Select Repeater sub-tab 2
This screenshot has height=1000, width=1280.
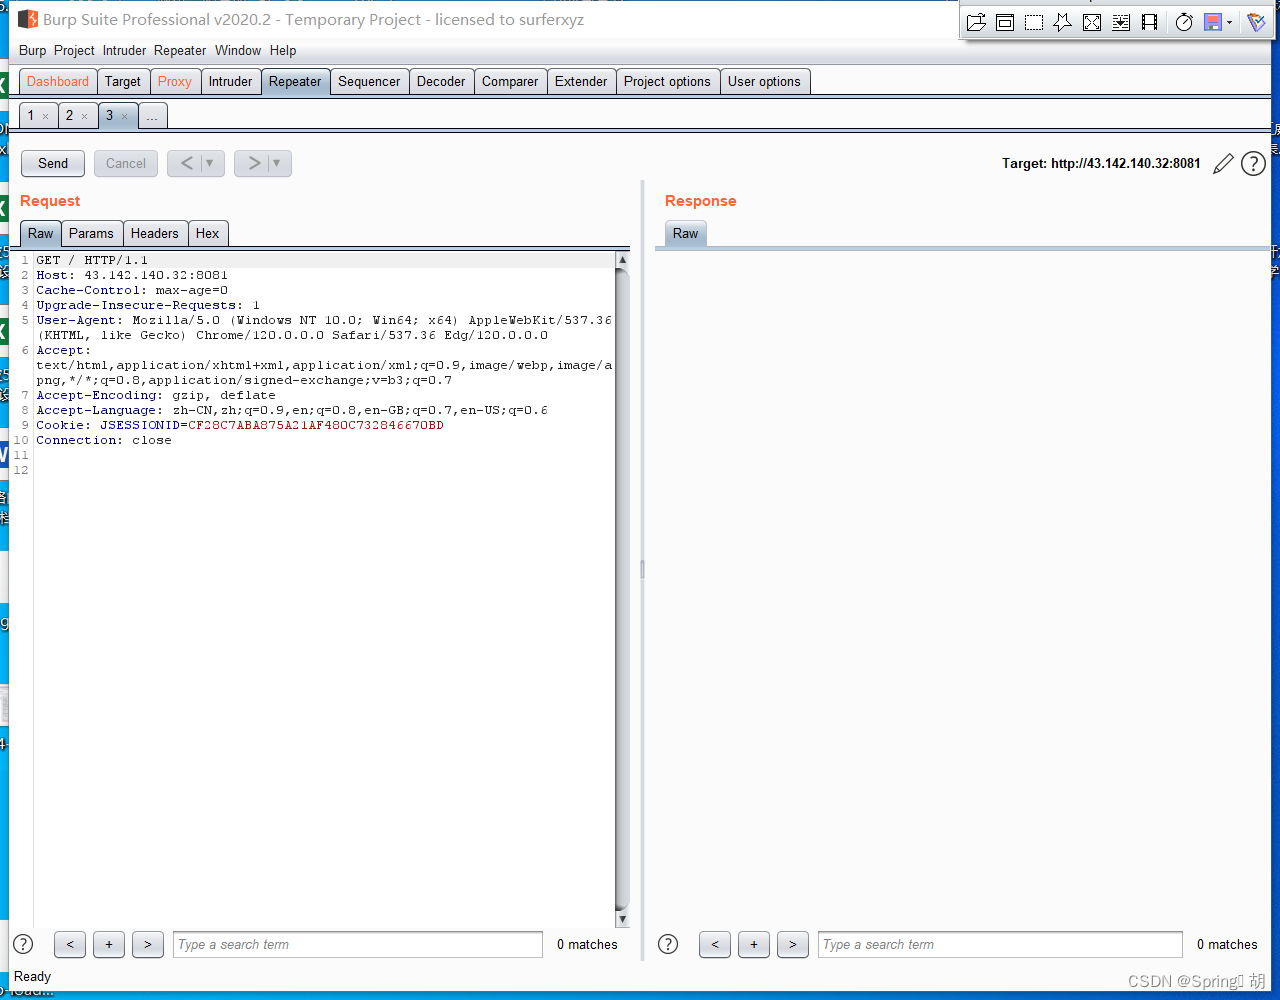pos(69,116)
